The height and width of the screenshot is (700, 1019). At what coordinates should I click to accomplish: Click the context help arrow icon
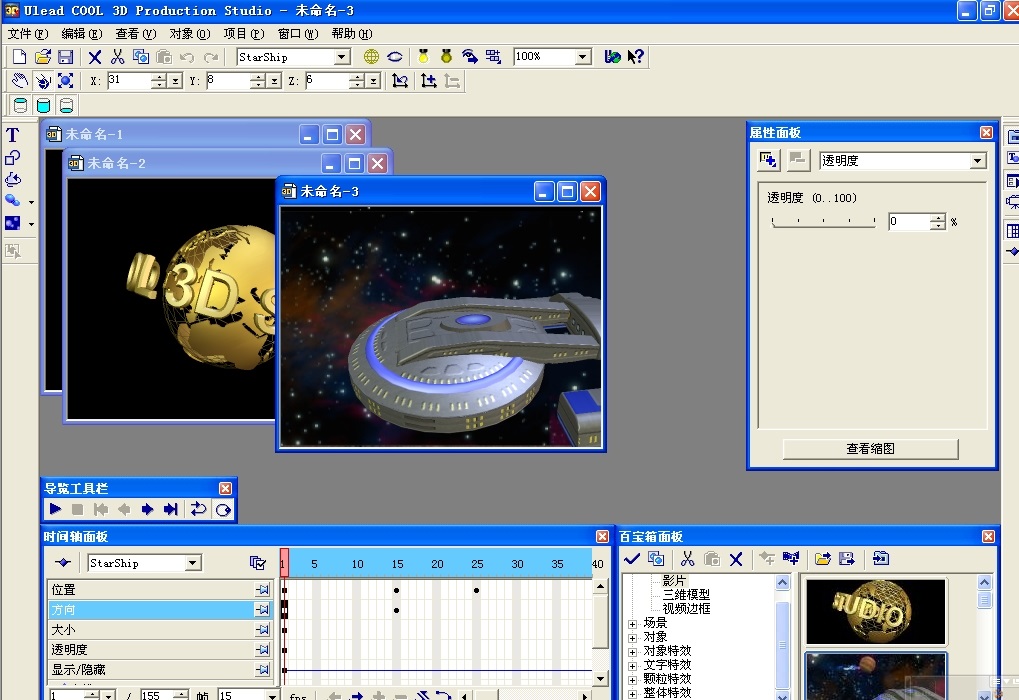(636, 57)
